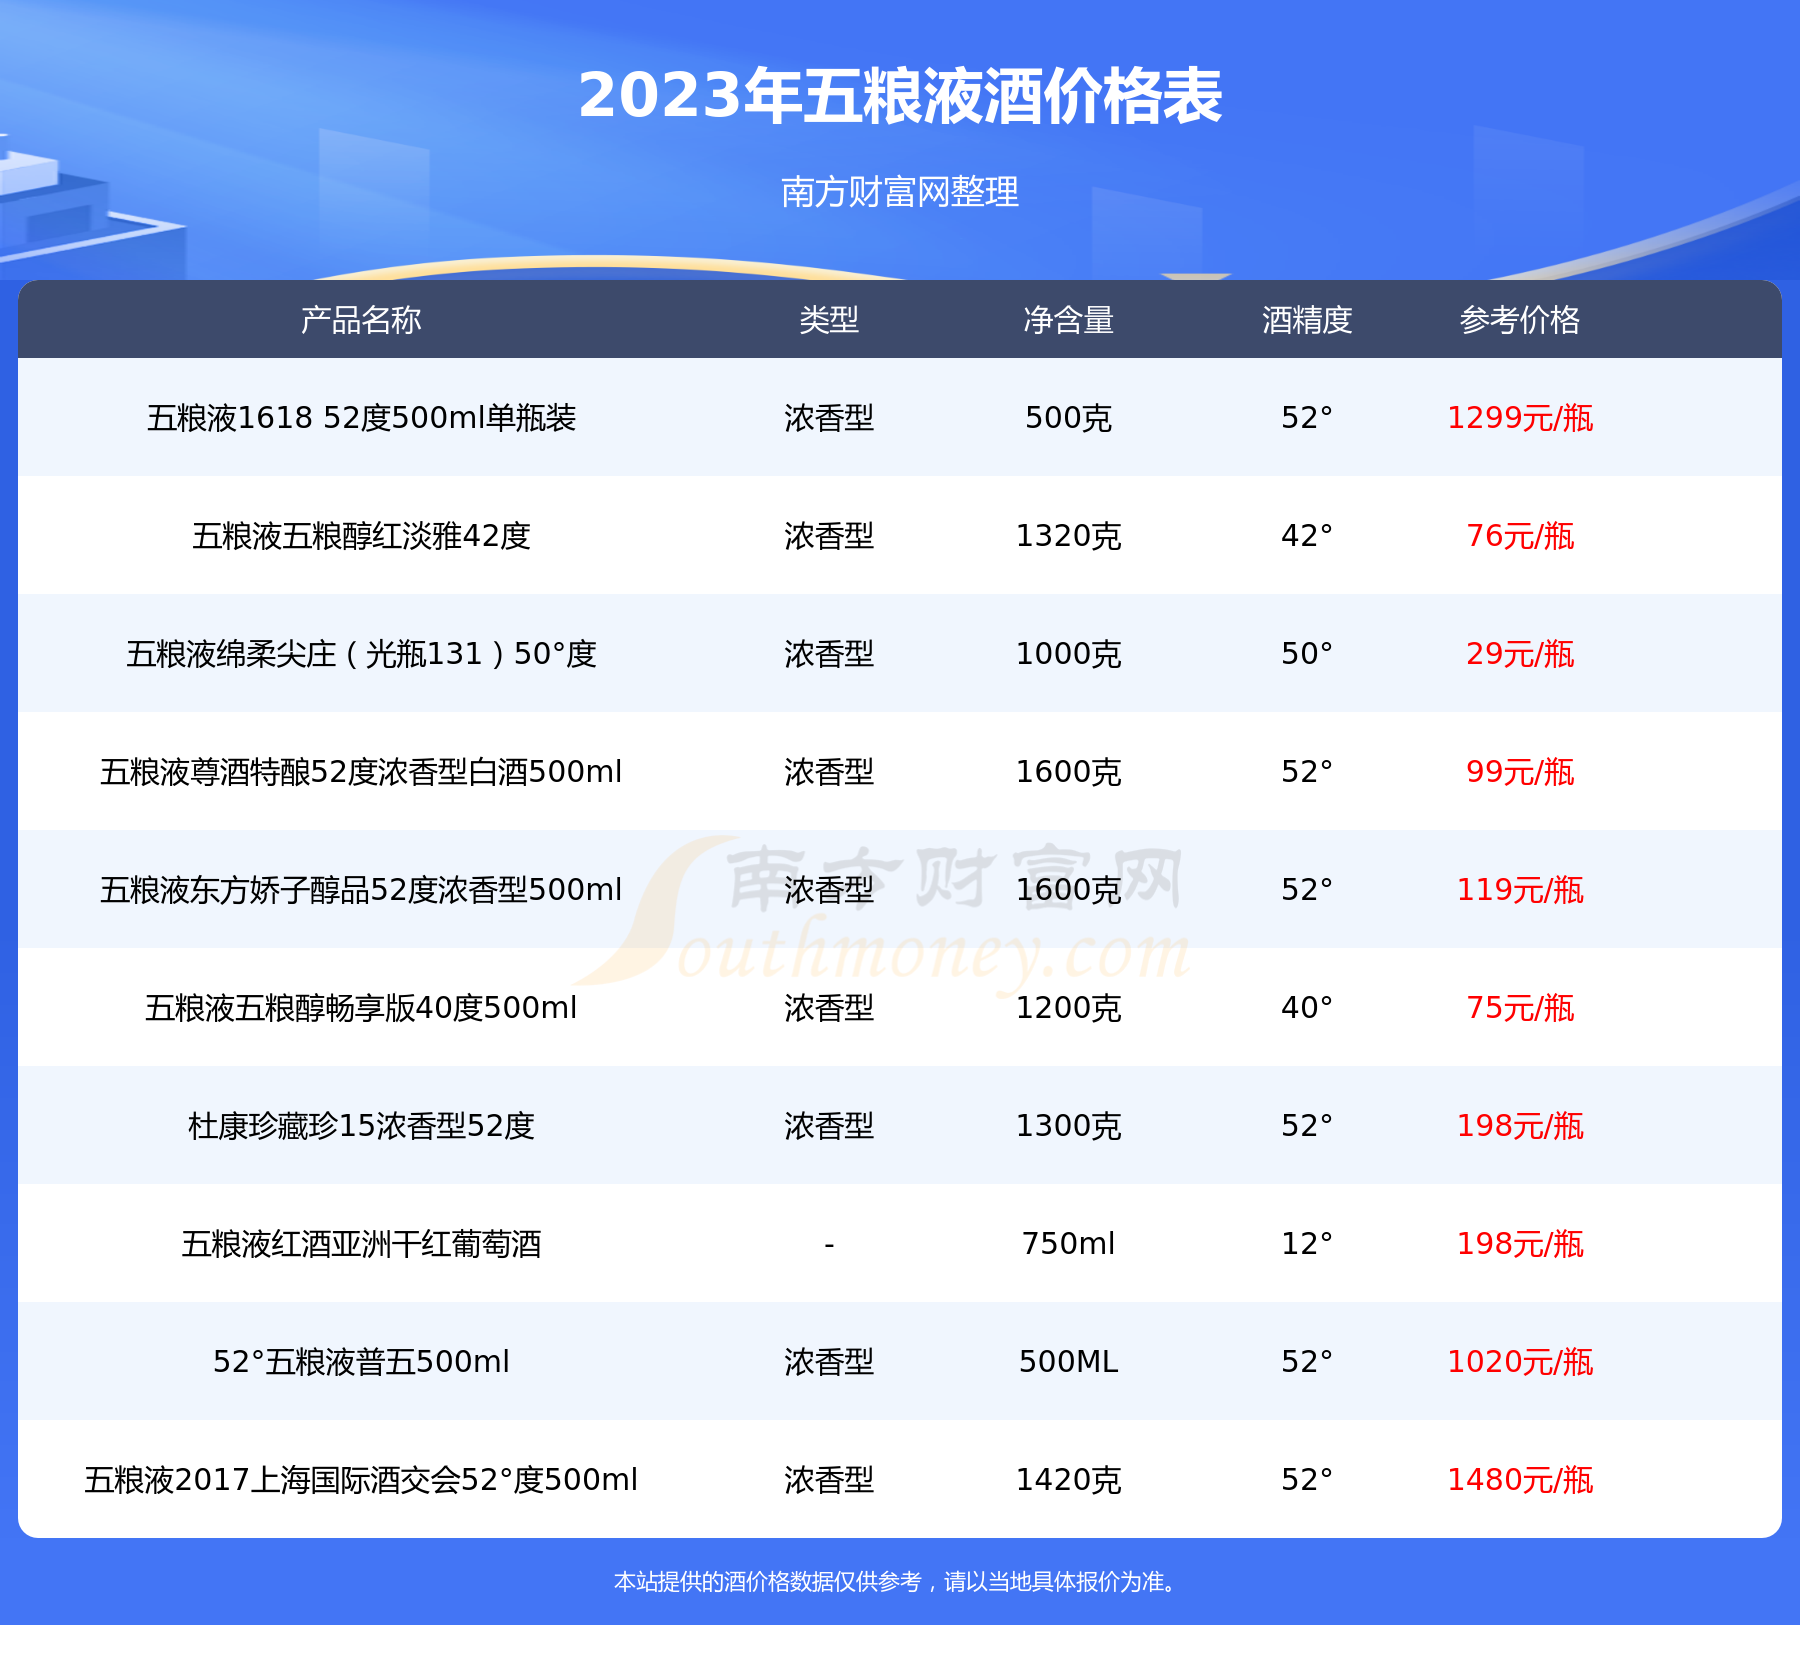Click the 1320克 net content cell

[x=1069, y=536]
